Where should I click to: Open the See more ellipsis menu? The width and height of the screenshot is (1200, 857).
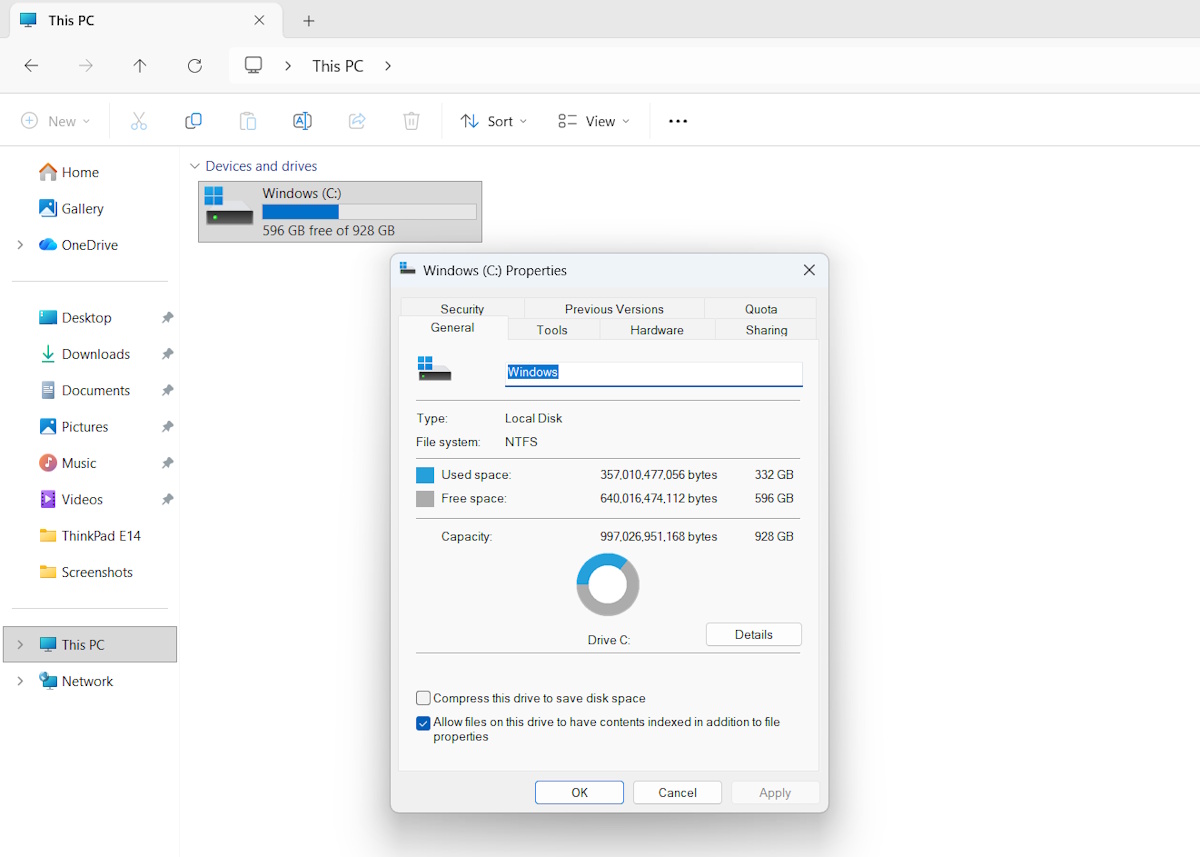[678, 121]
